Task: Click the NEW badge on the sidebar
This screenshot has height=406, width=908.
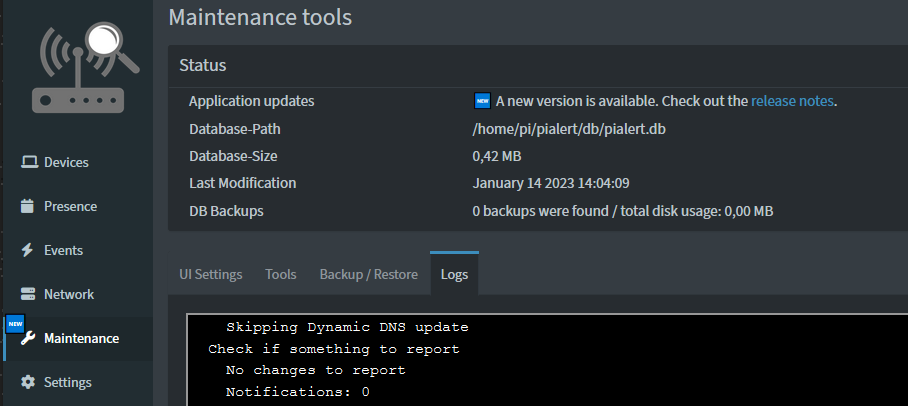Action: click(x=14, y=324)
